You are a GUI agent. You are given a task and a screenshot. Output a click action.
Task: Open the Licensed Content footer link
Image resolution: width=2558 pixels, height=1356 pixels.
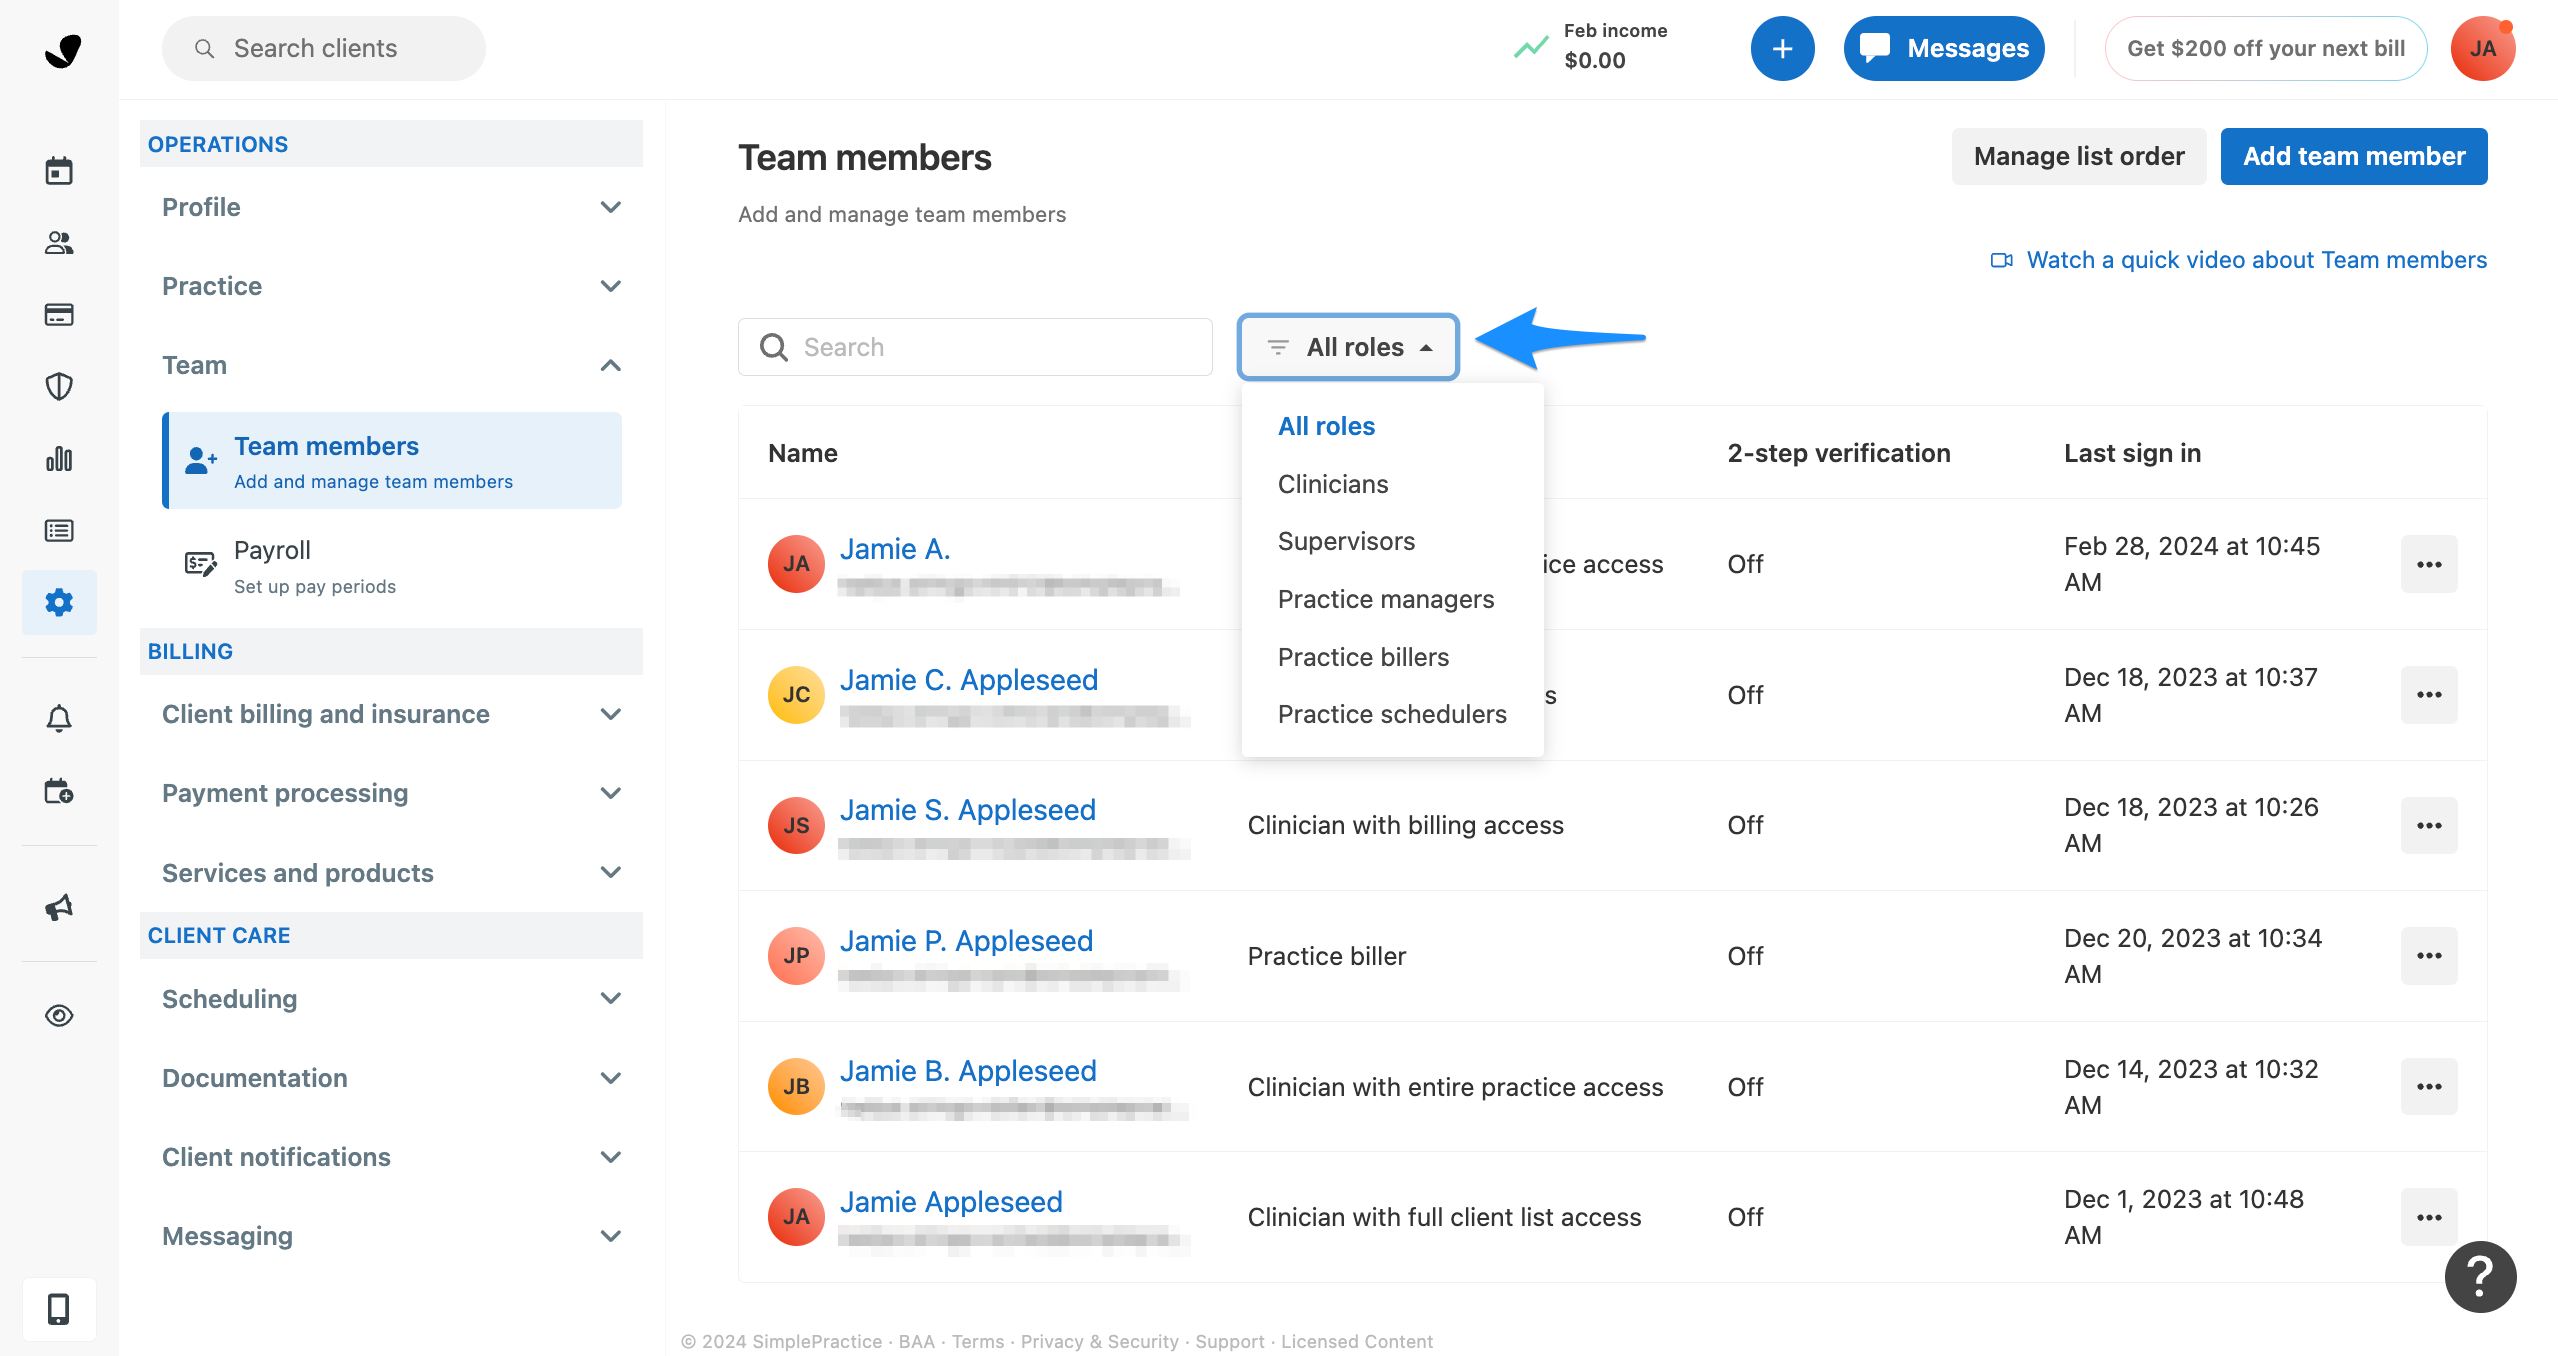1357,1342
